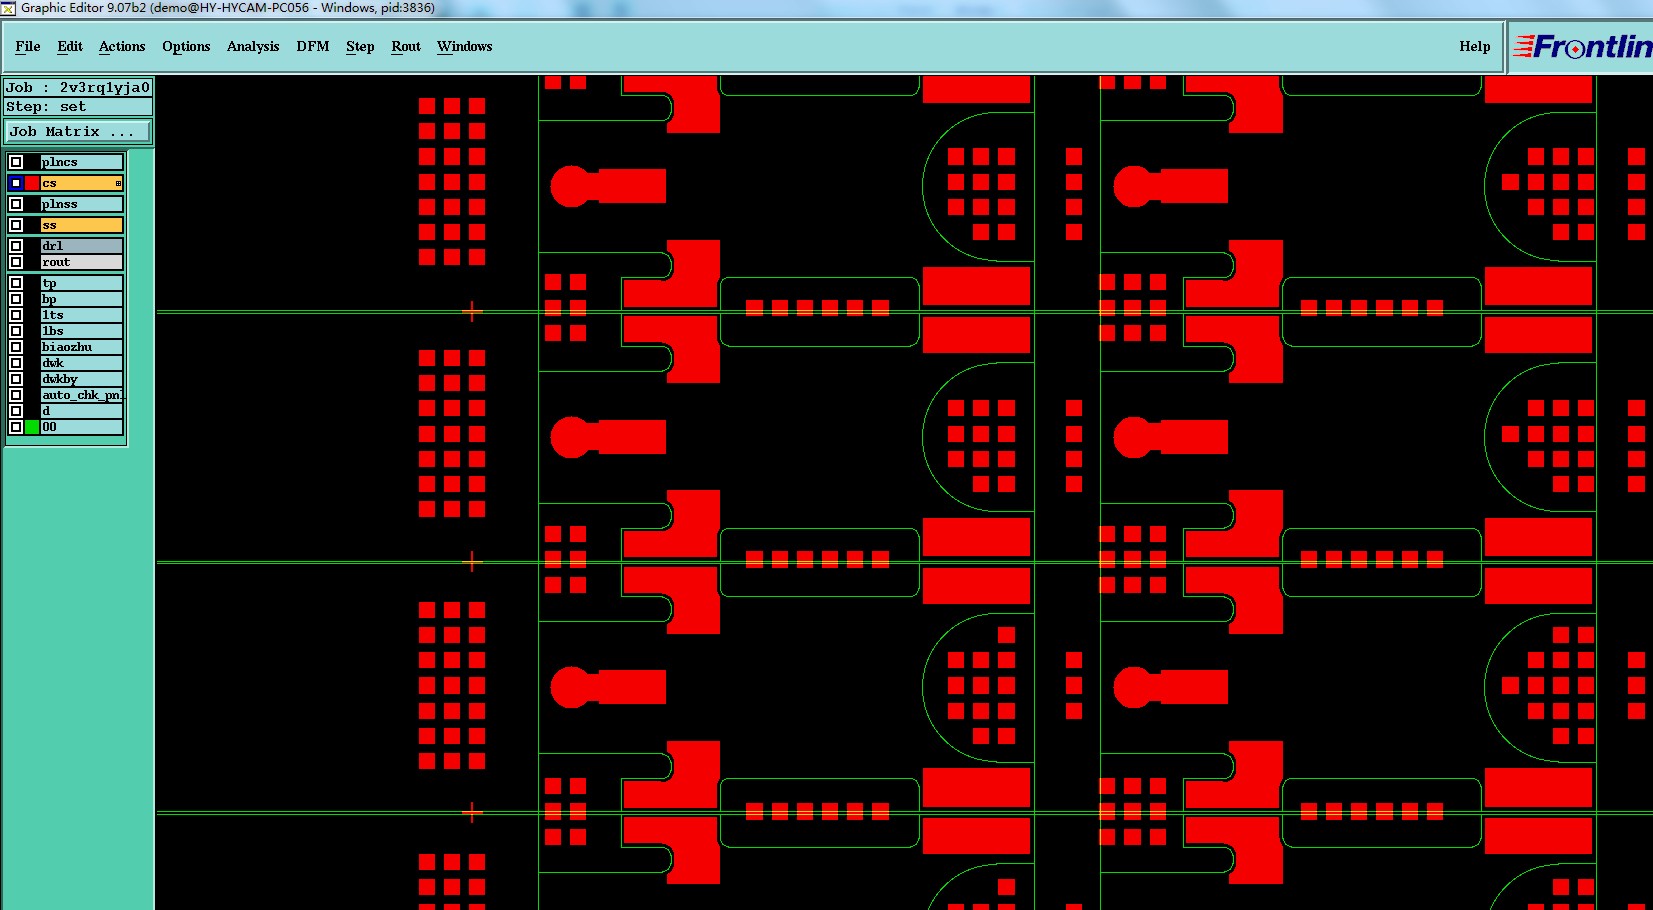Toggle display checkbox for dwk layer

coord(16,363)
